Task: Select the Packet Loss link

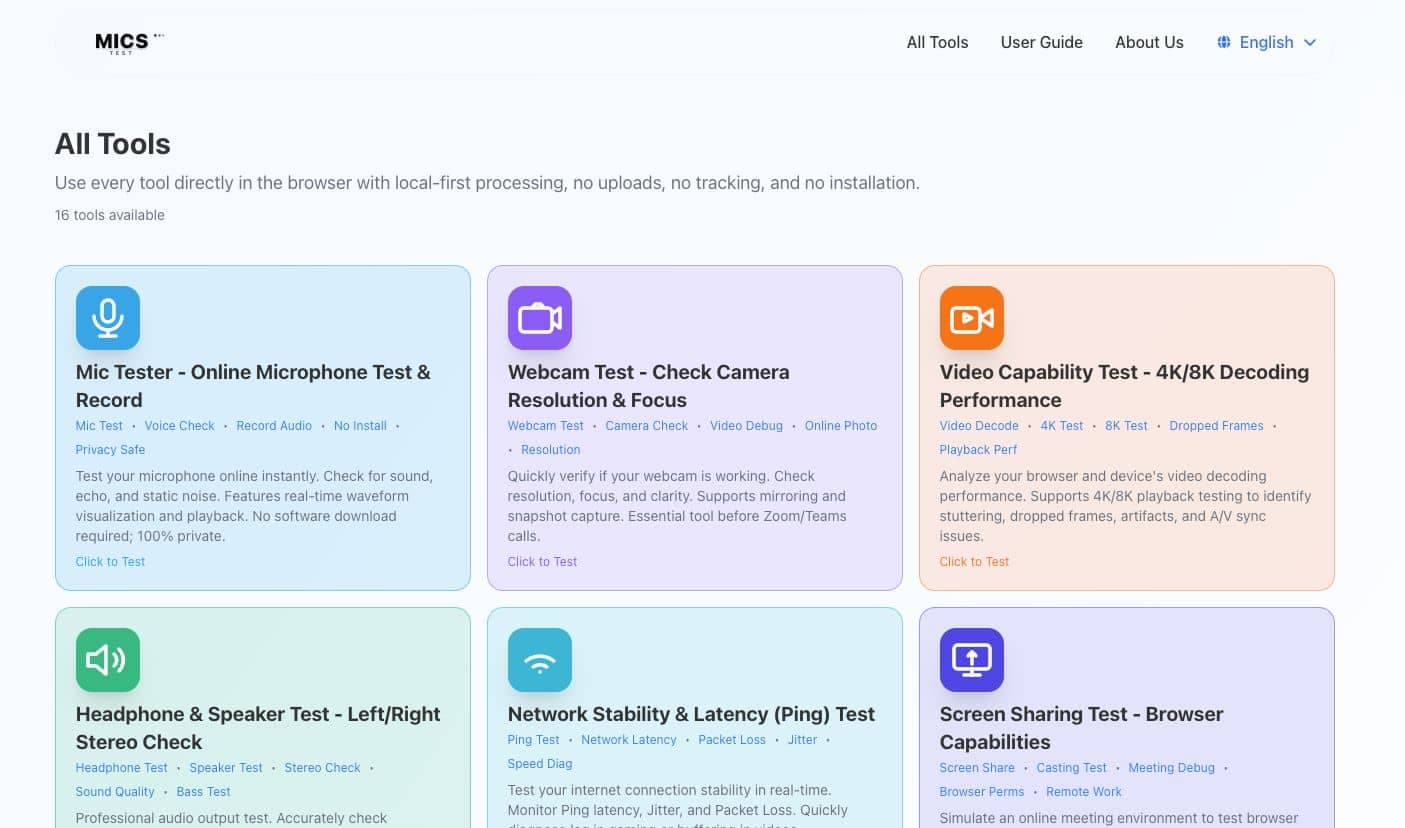Action: pos(731,739)
